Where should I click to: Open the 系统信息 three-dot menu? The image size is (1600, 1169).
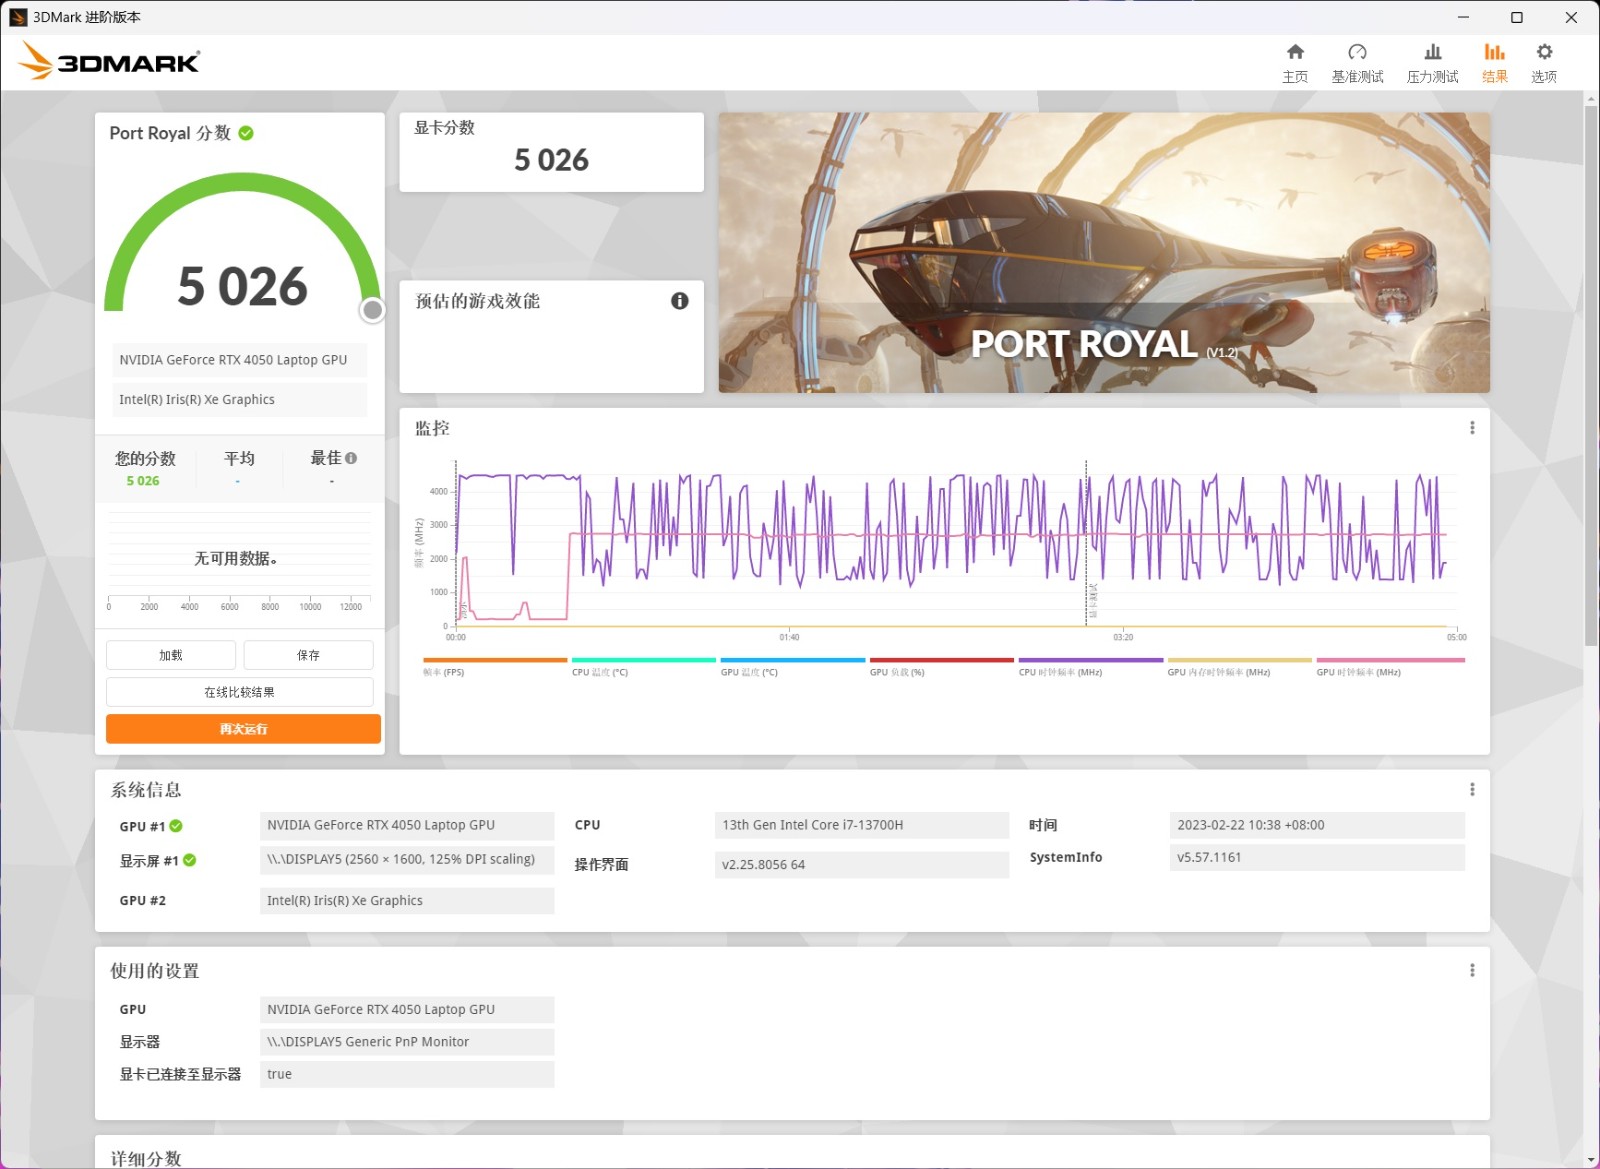[x=1472, y=790]
